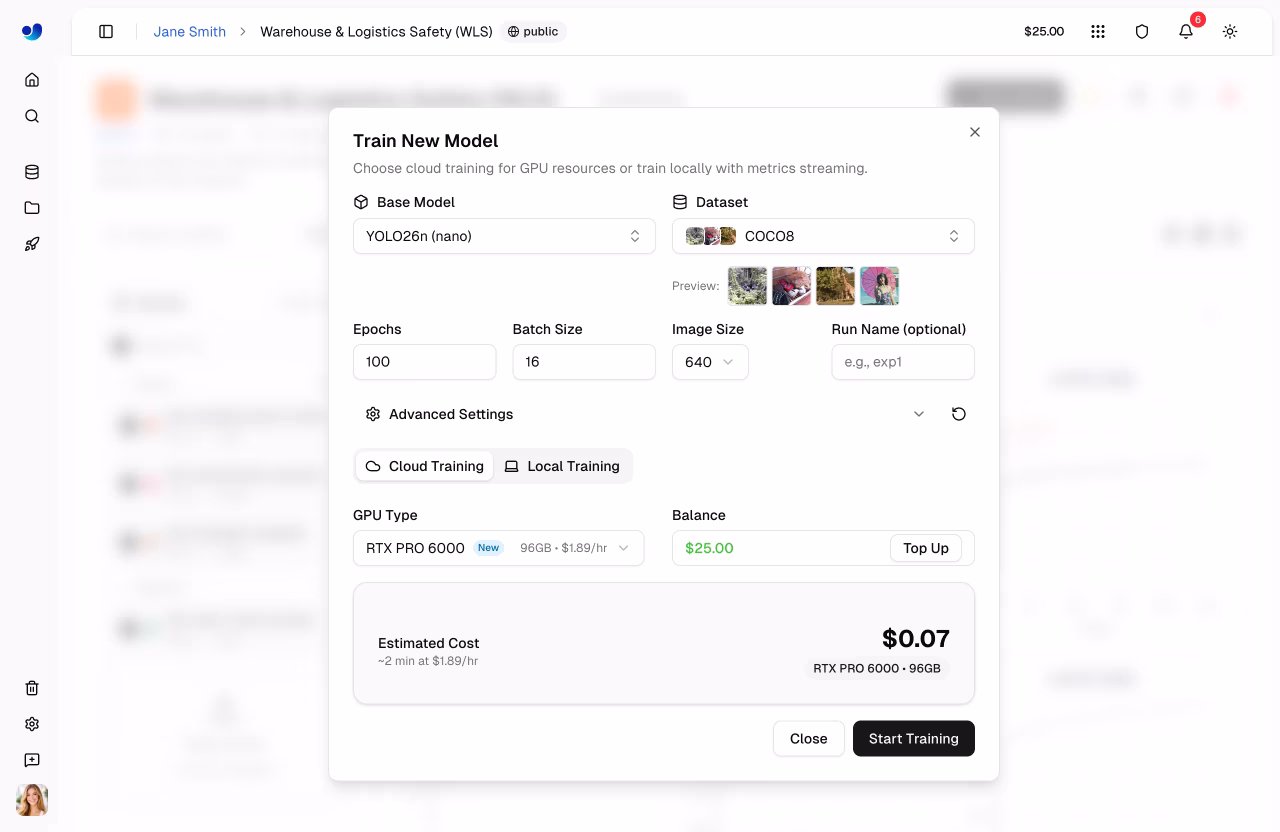Viewport: 1280px width, 832px height.
Task: Click the Start Training button
Action: pyautogui.click(x=914, y=738)
